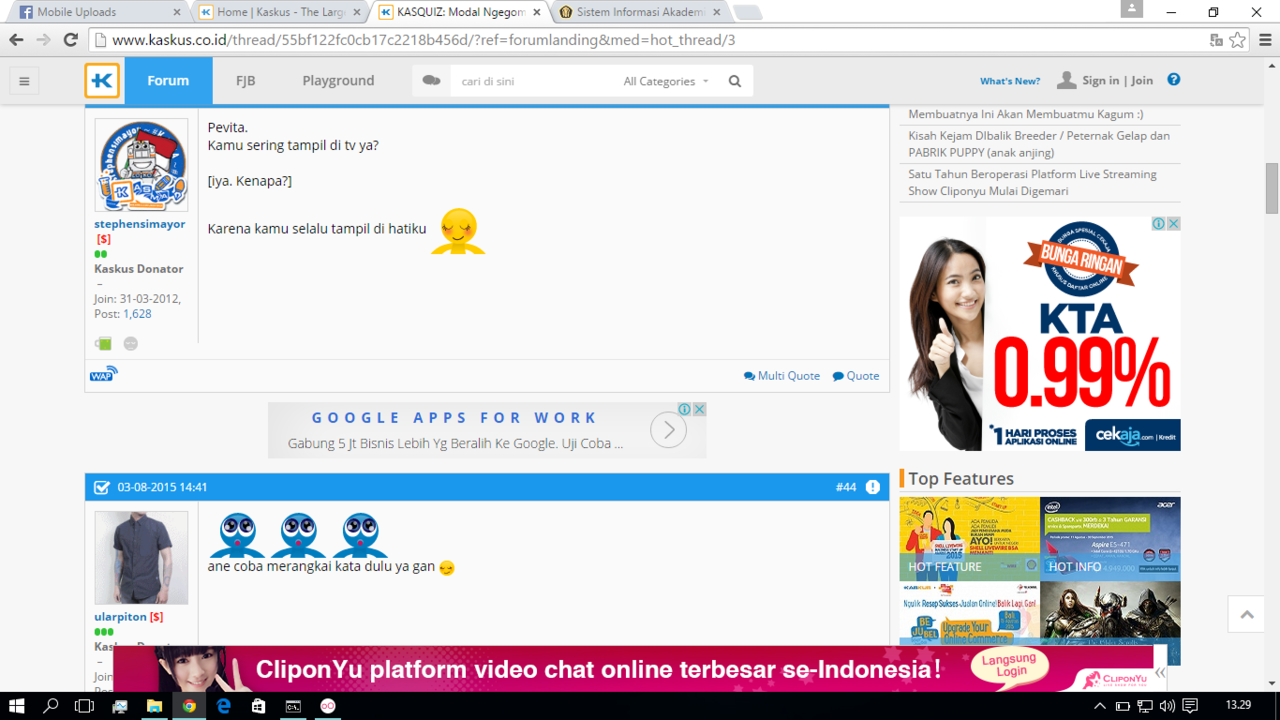This screenshot has height=720, width=1280.
Task: Click the speech bubble icon beside search box
Action: point(431,80)
